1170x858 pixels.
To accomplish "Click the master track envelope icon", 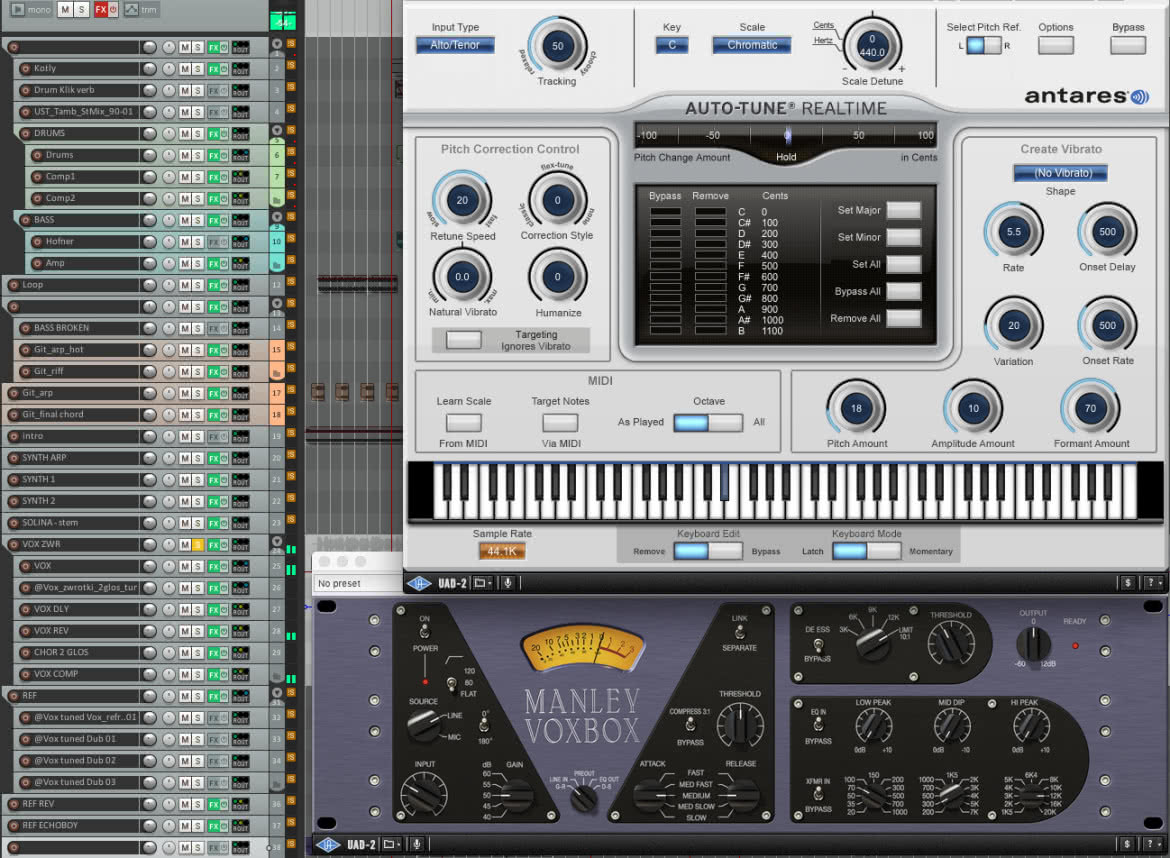I will [x=131, y=10].
